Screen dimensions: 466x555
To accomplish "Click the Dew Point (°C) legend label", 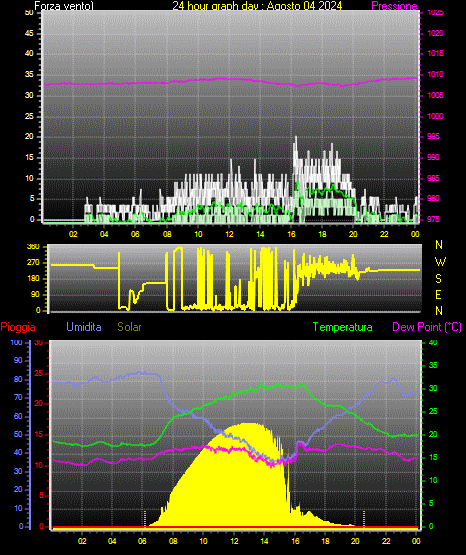I will click(x=427, y=327).
